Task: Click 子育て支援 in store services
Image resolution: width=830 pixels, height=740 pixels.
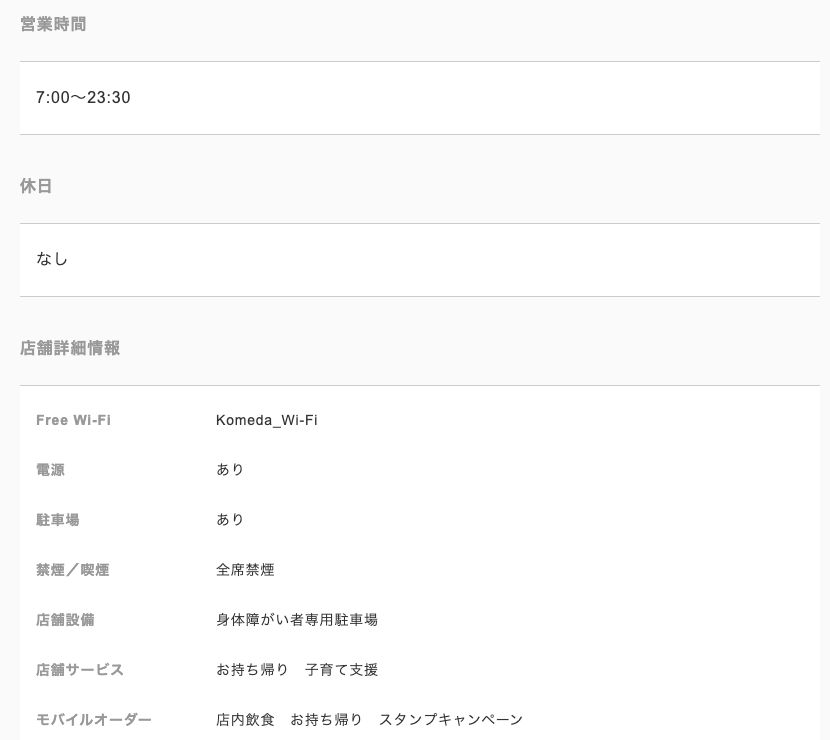Action: click(x=341, y=670)
